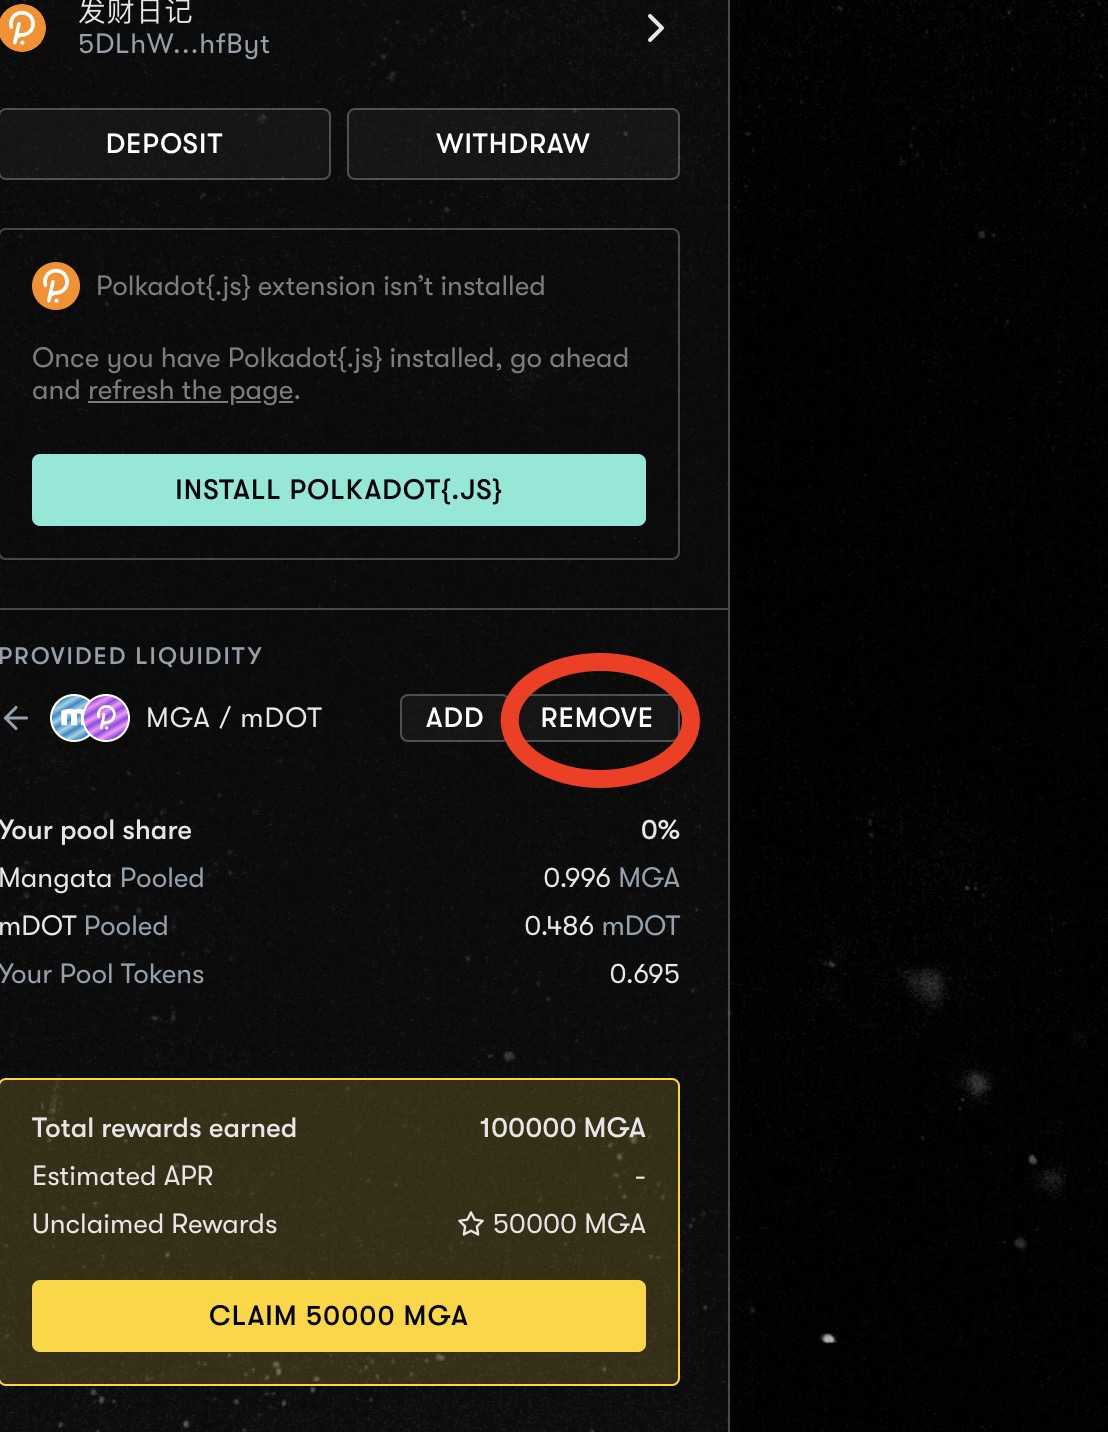Click the purple mDOT token icon

coord(108,718)
